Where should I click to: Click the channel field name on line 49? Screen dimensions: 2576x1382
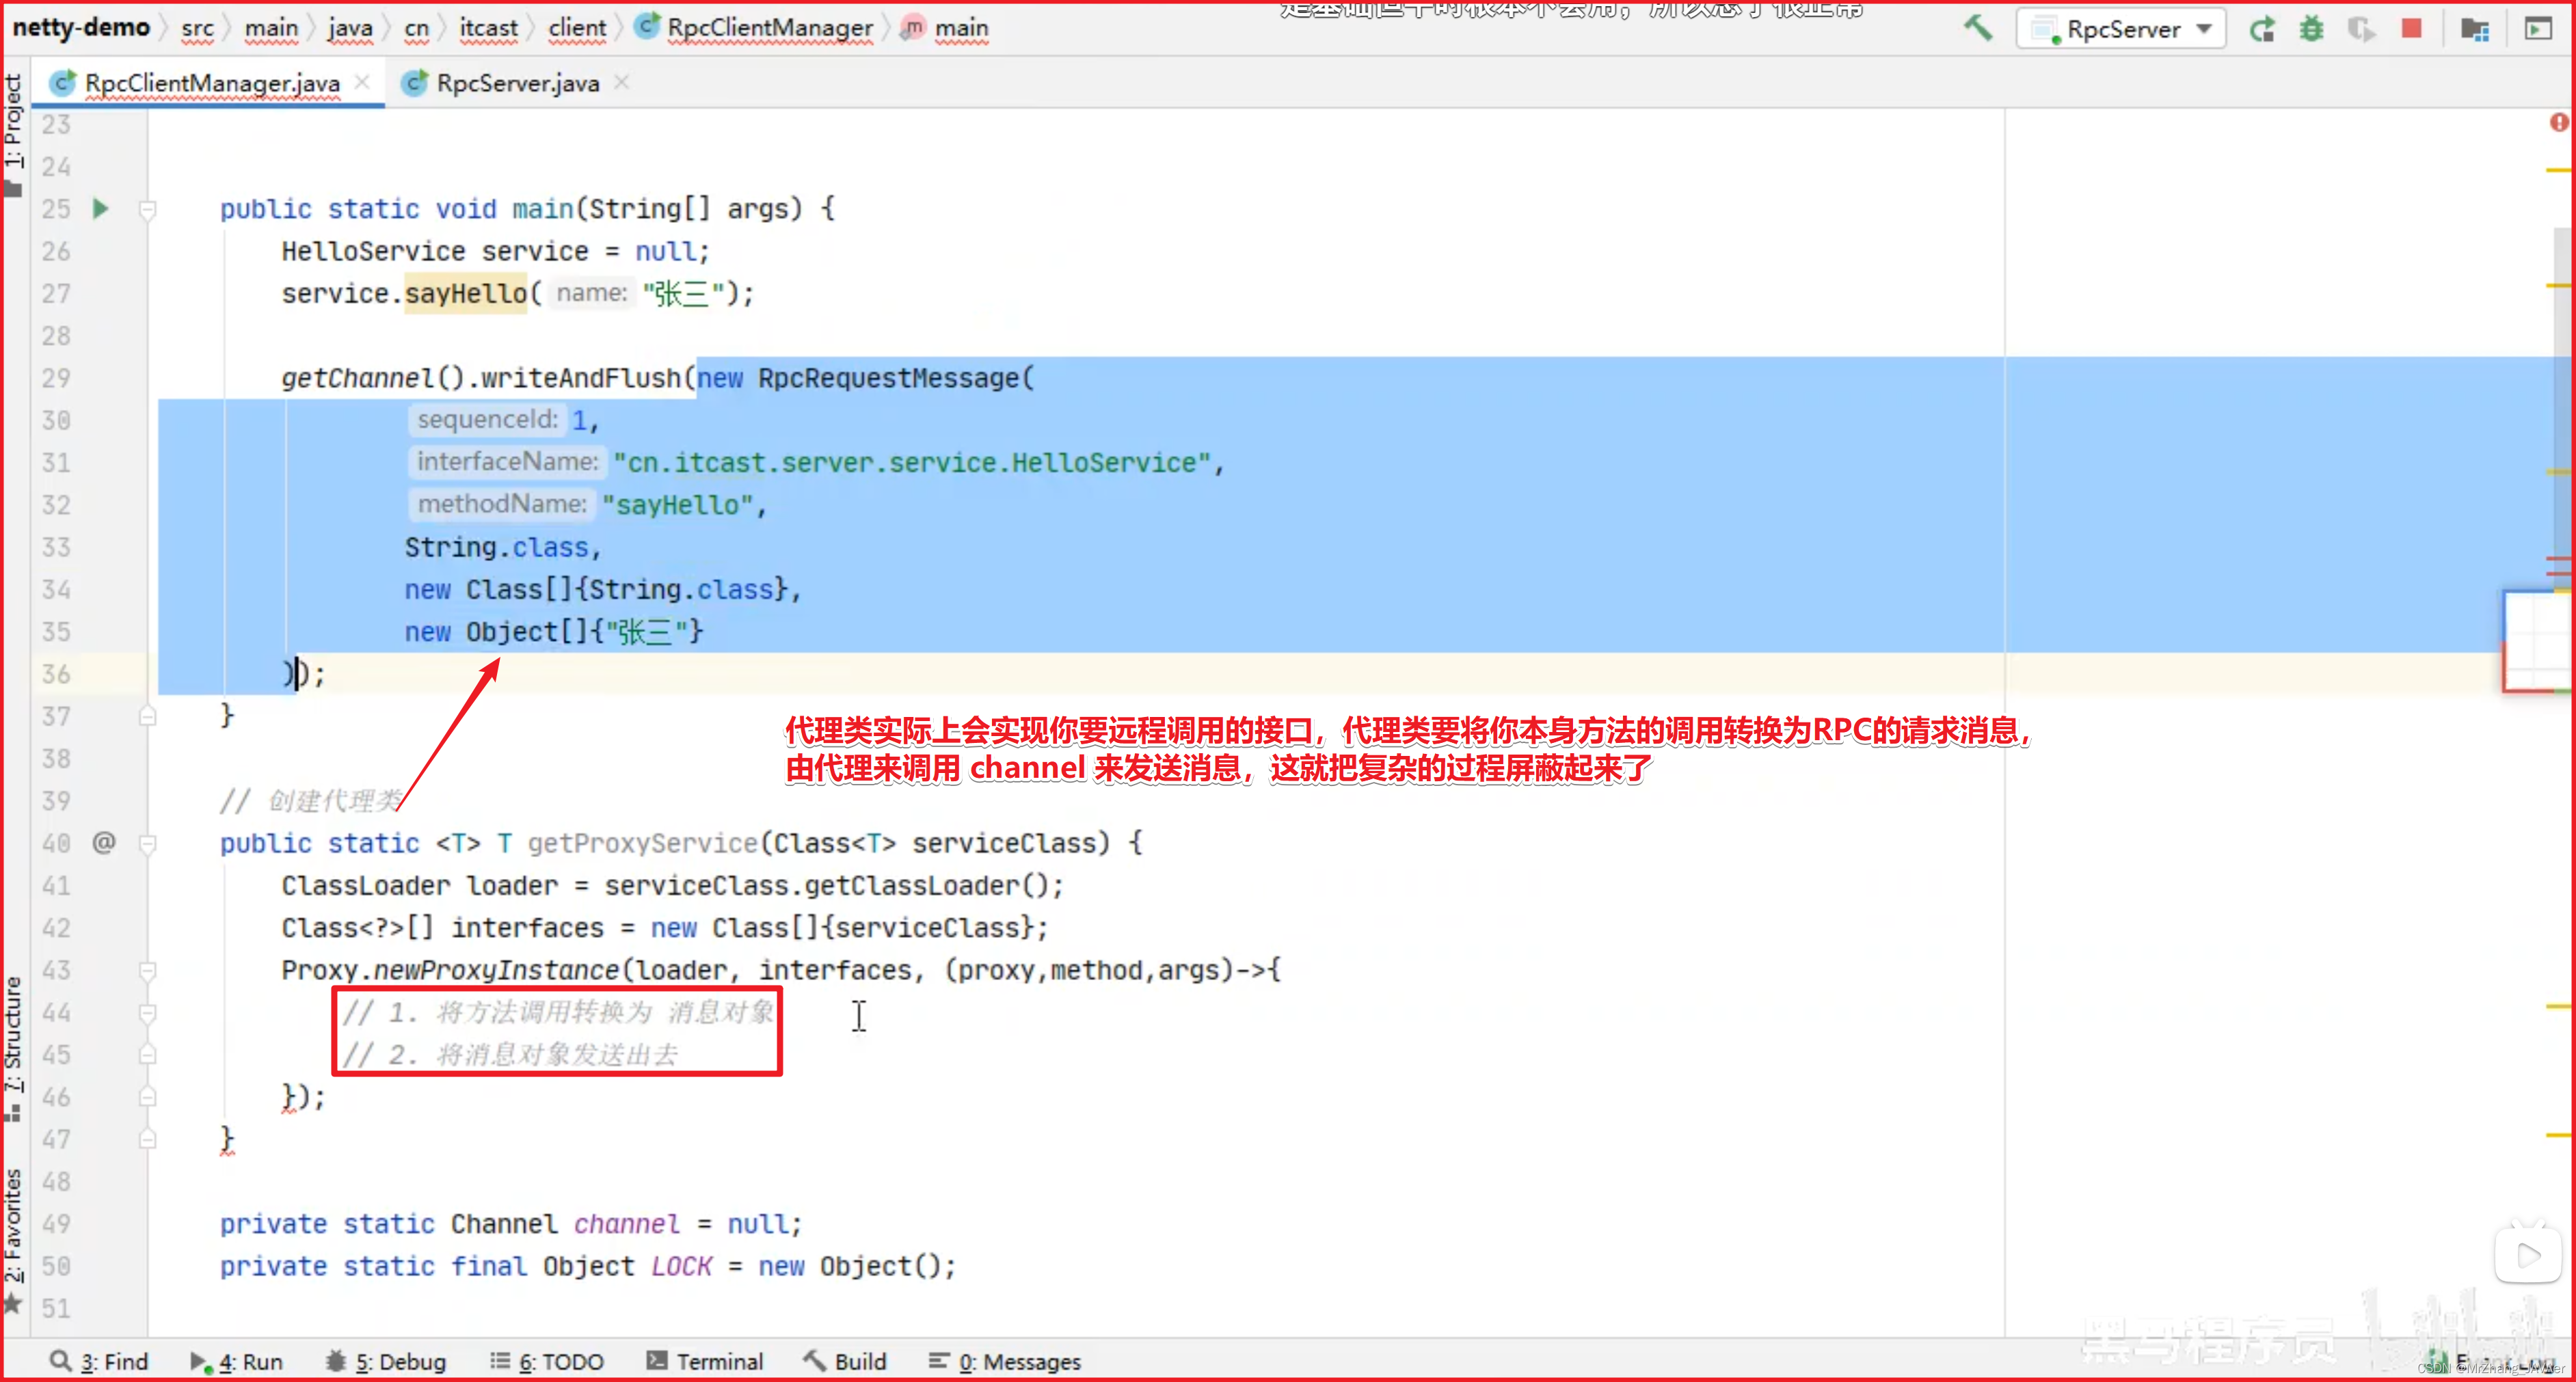pyautogui.click(x=626, y=1224)
